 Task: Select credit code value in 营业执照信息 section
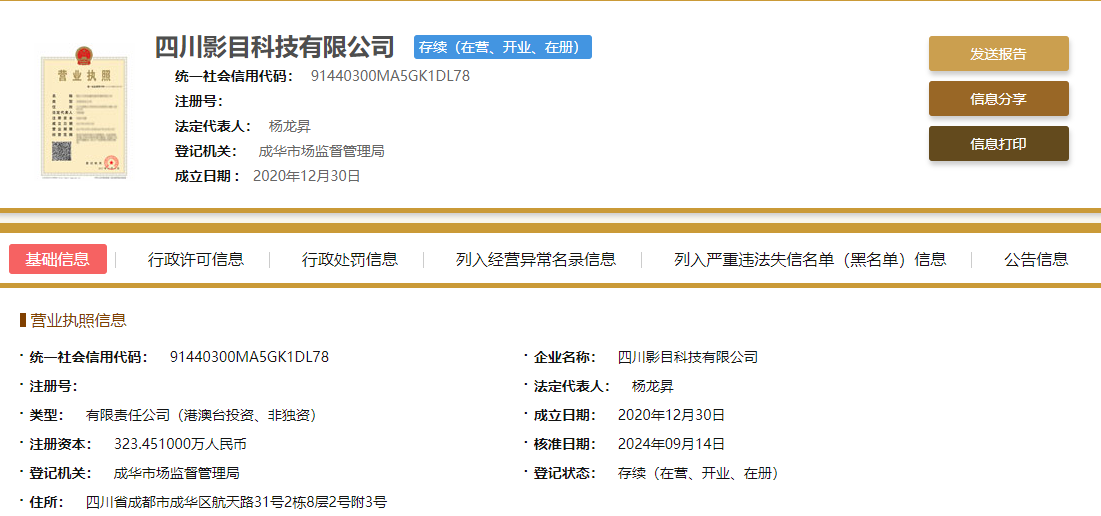tap(249, 357)
